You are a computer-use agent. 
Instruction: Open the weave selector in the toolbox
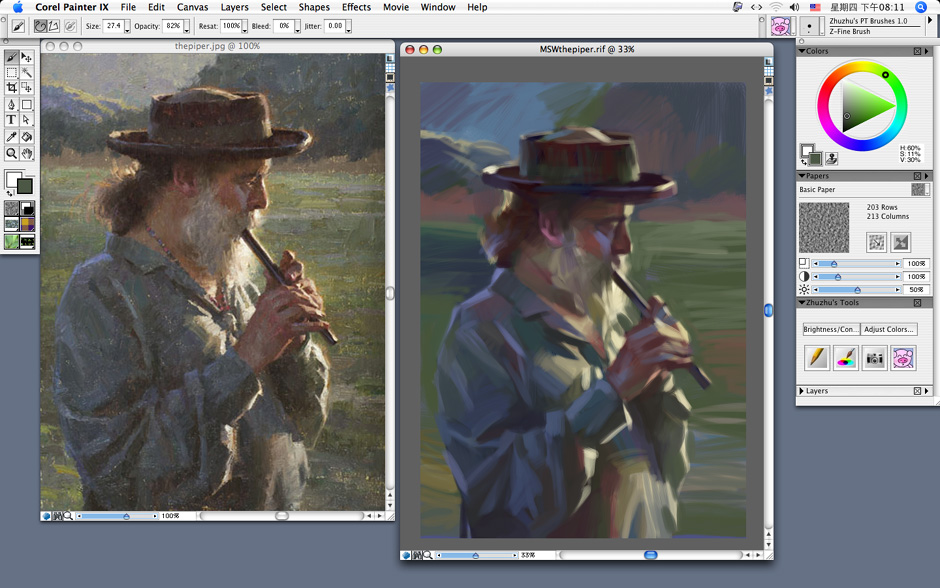pyautogui.click(x=28, y=224)
